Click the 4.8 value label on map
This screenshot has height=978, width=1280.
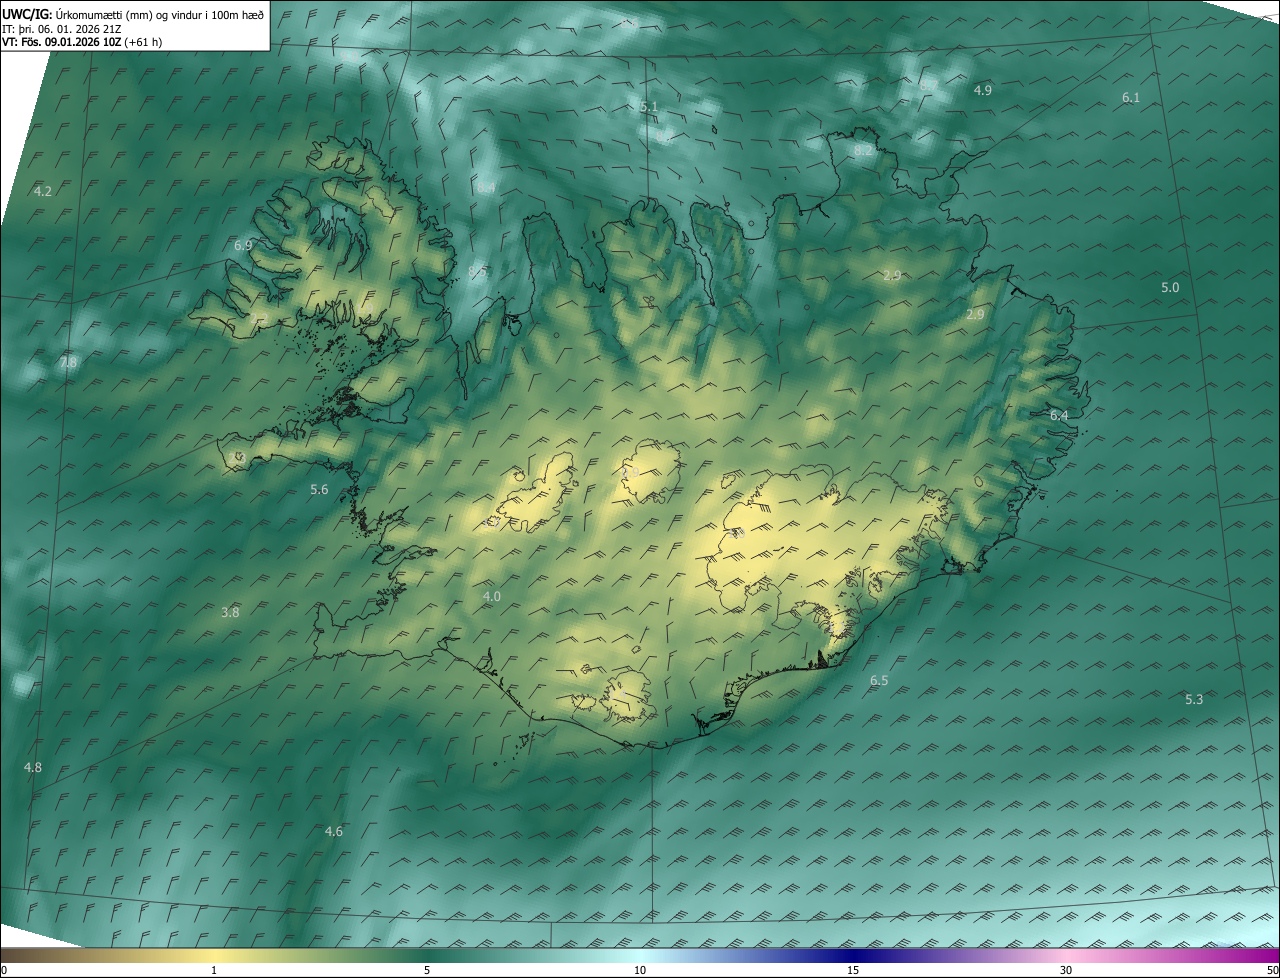tap(33, 767)
